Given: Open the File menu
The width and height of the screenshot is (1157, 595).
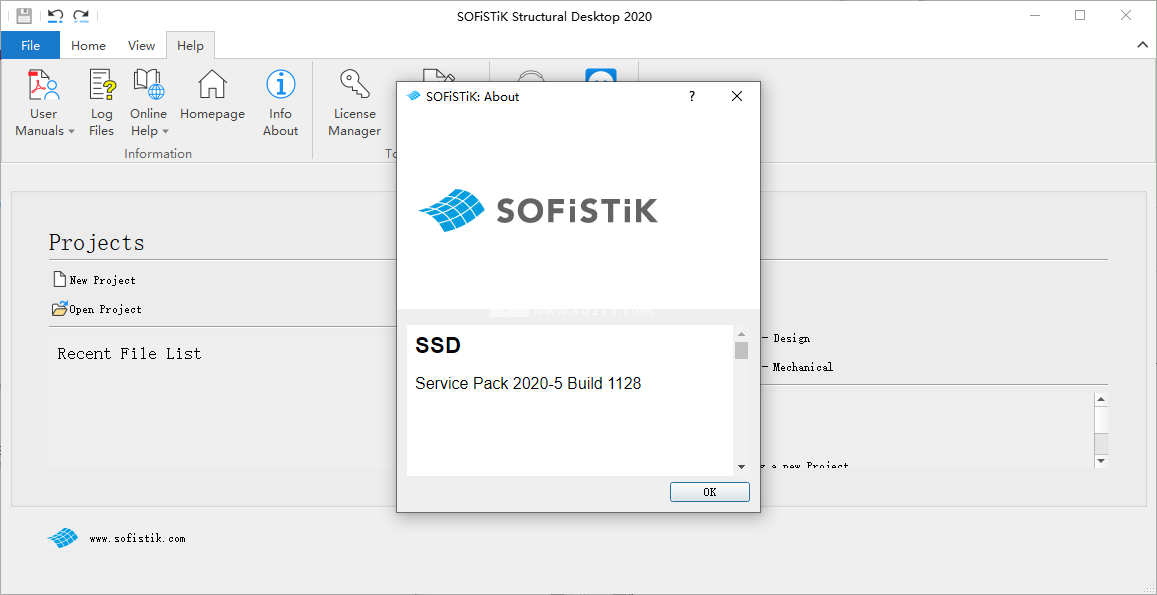Looking at the screenshot, I should tap(30, 45).
